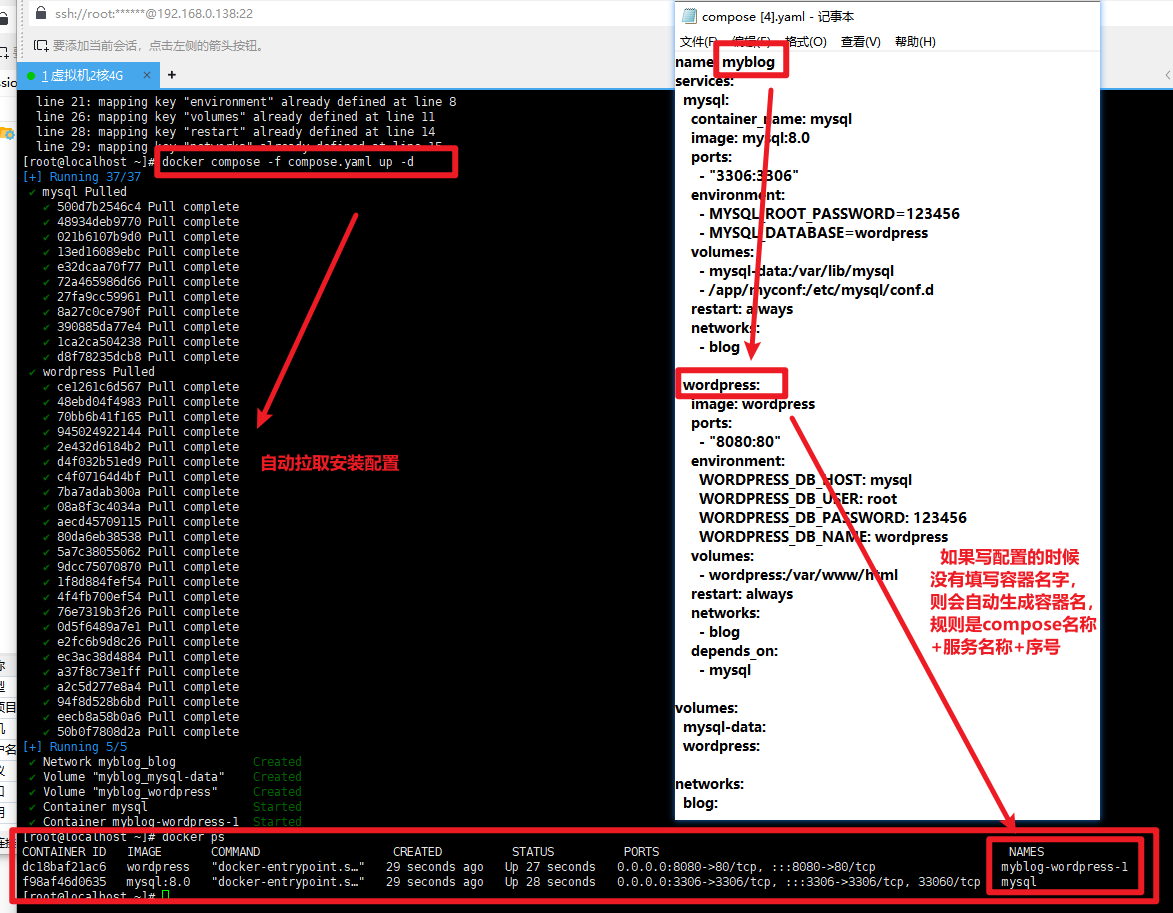Open a new session tab with the plus button
This screenshot has height=913, width=1173.
(x=171, y=75)
